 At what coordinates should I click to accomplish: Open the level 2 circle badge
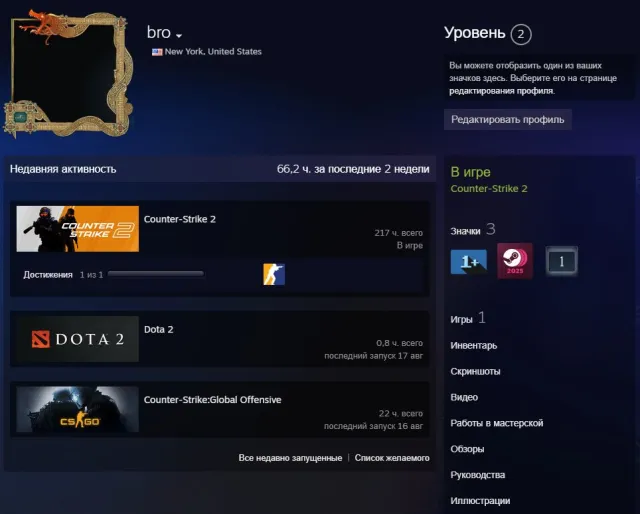tap(521, 34)
